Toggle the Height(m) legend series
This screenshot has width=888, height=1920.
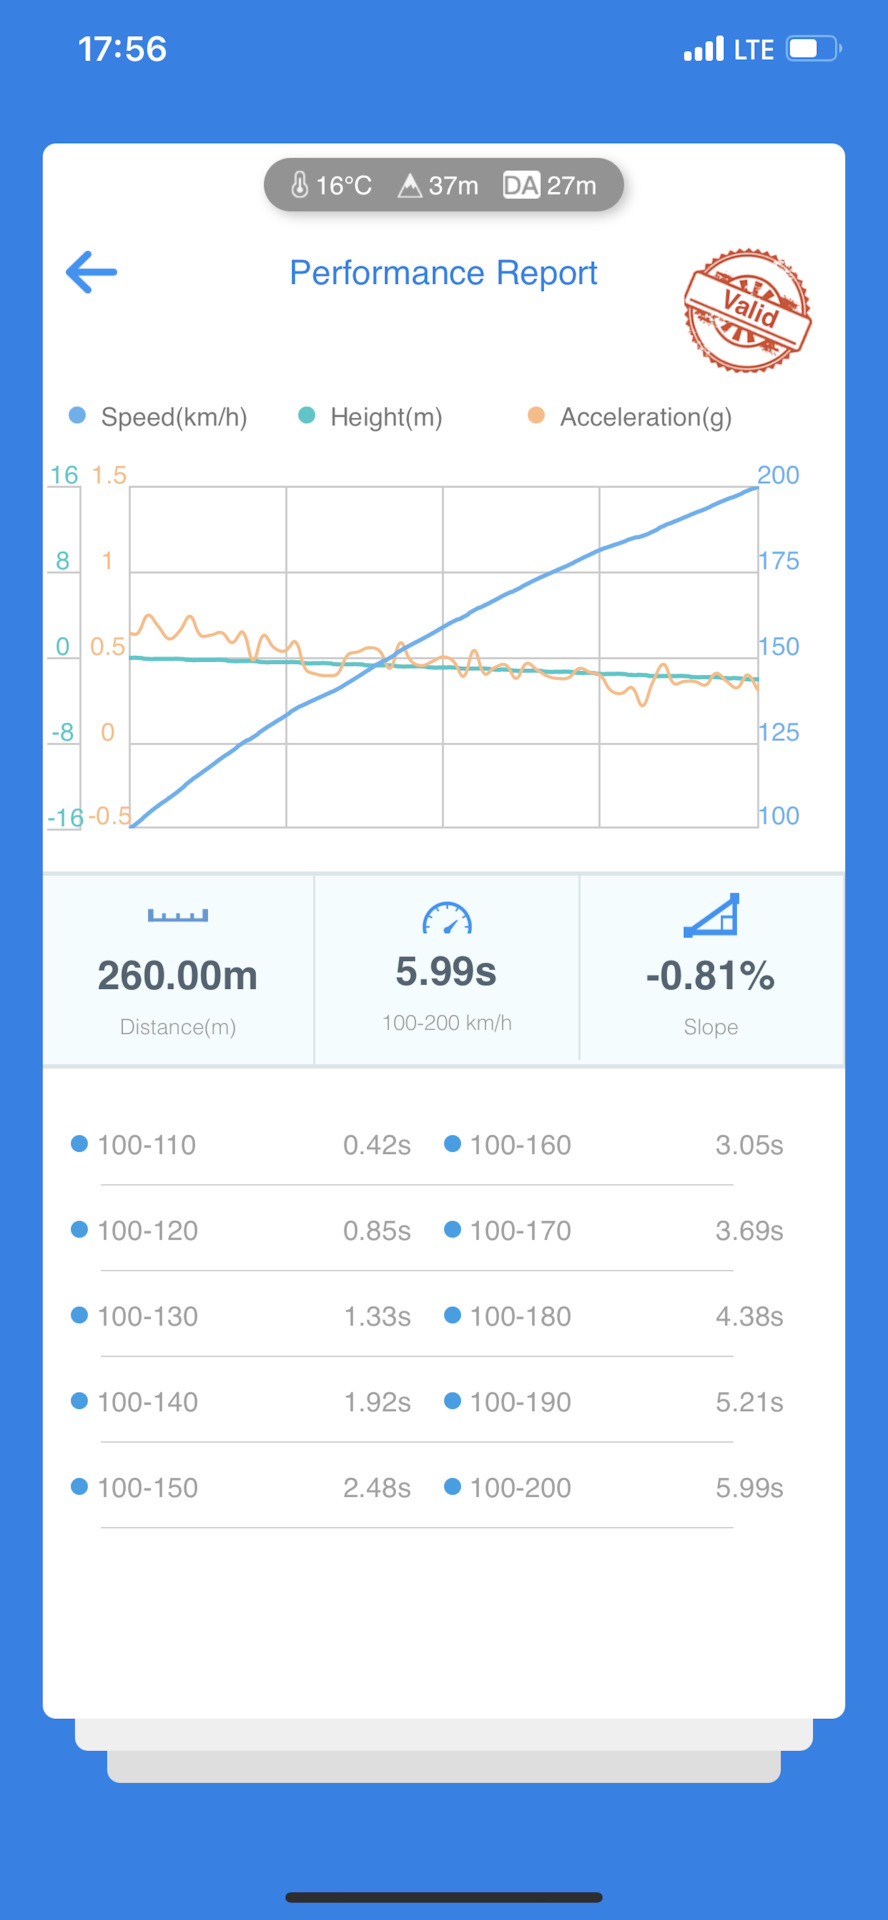(371, 417)
